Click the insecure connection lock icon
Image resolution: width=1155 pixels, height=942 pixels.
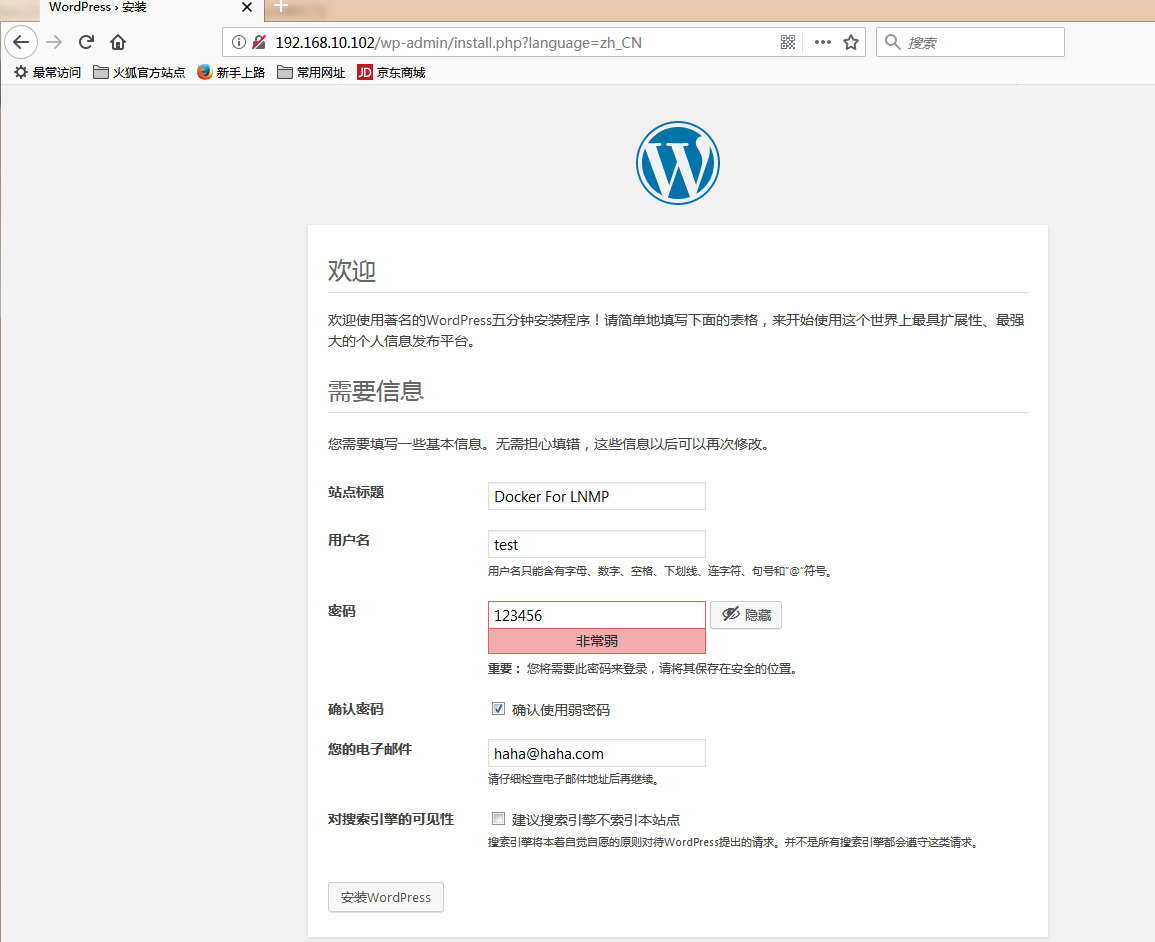(x=259, y=42)
